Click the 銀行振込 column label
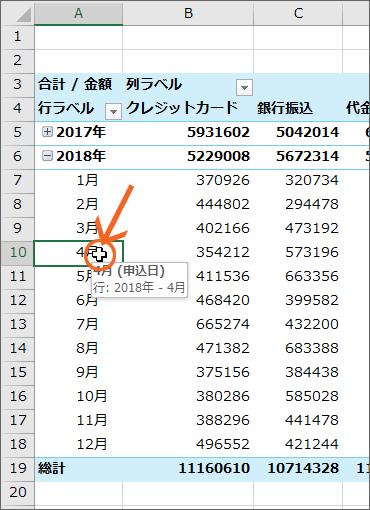370x510 pixels. click(285, 108)
